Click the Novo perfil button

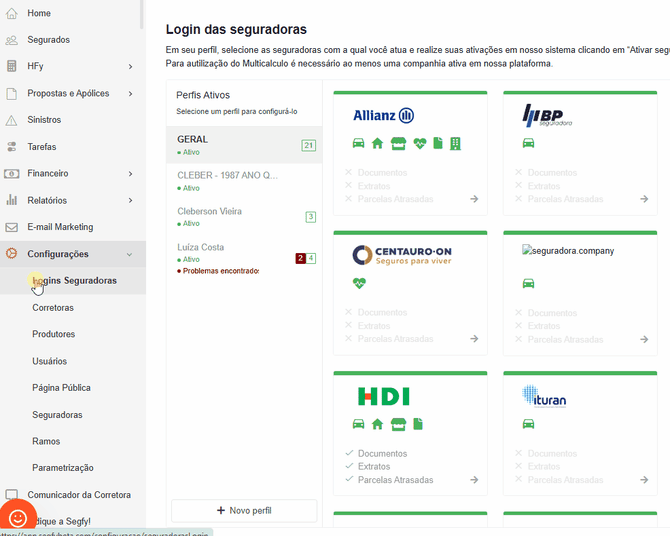point(244,511)
